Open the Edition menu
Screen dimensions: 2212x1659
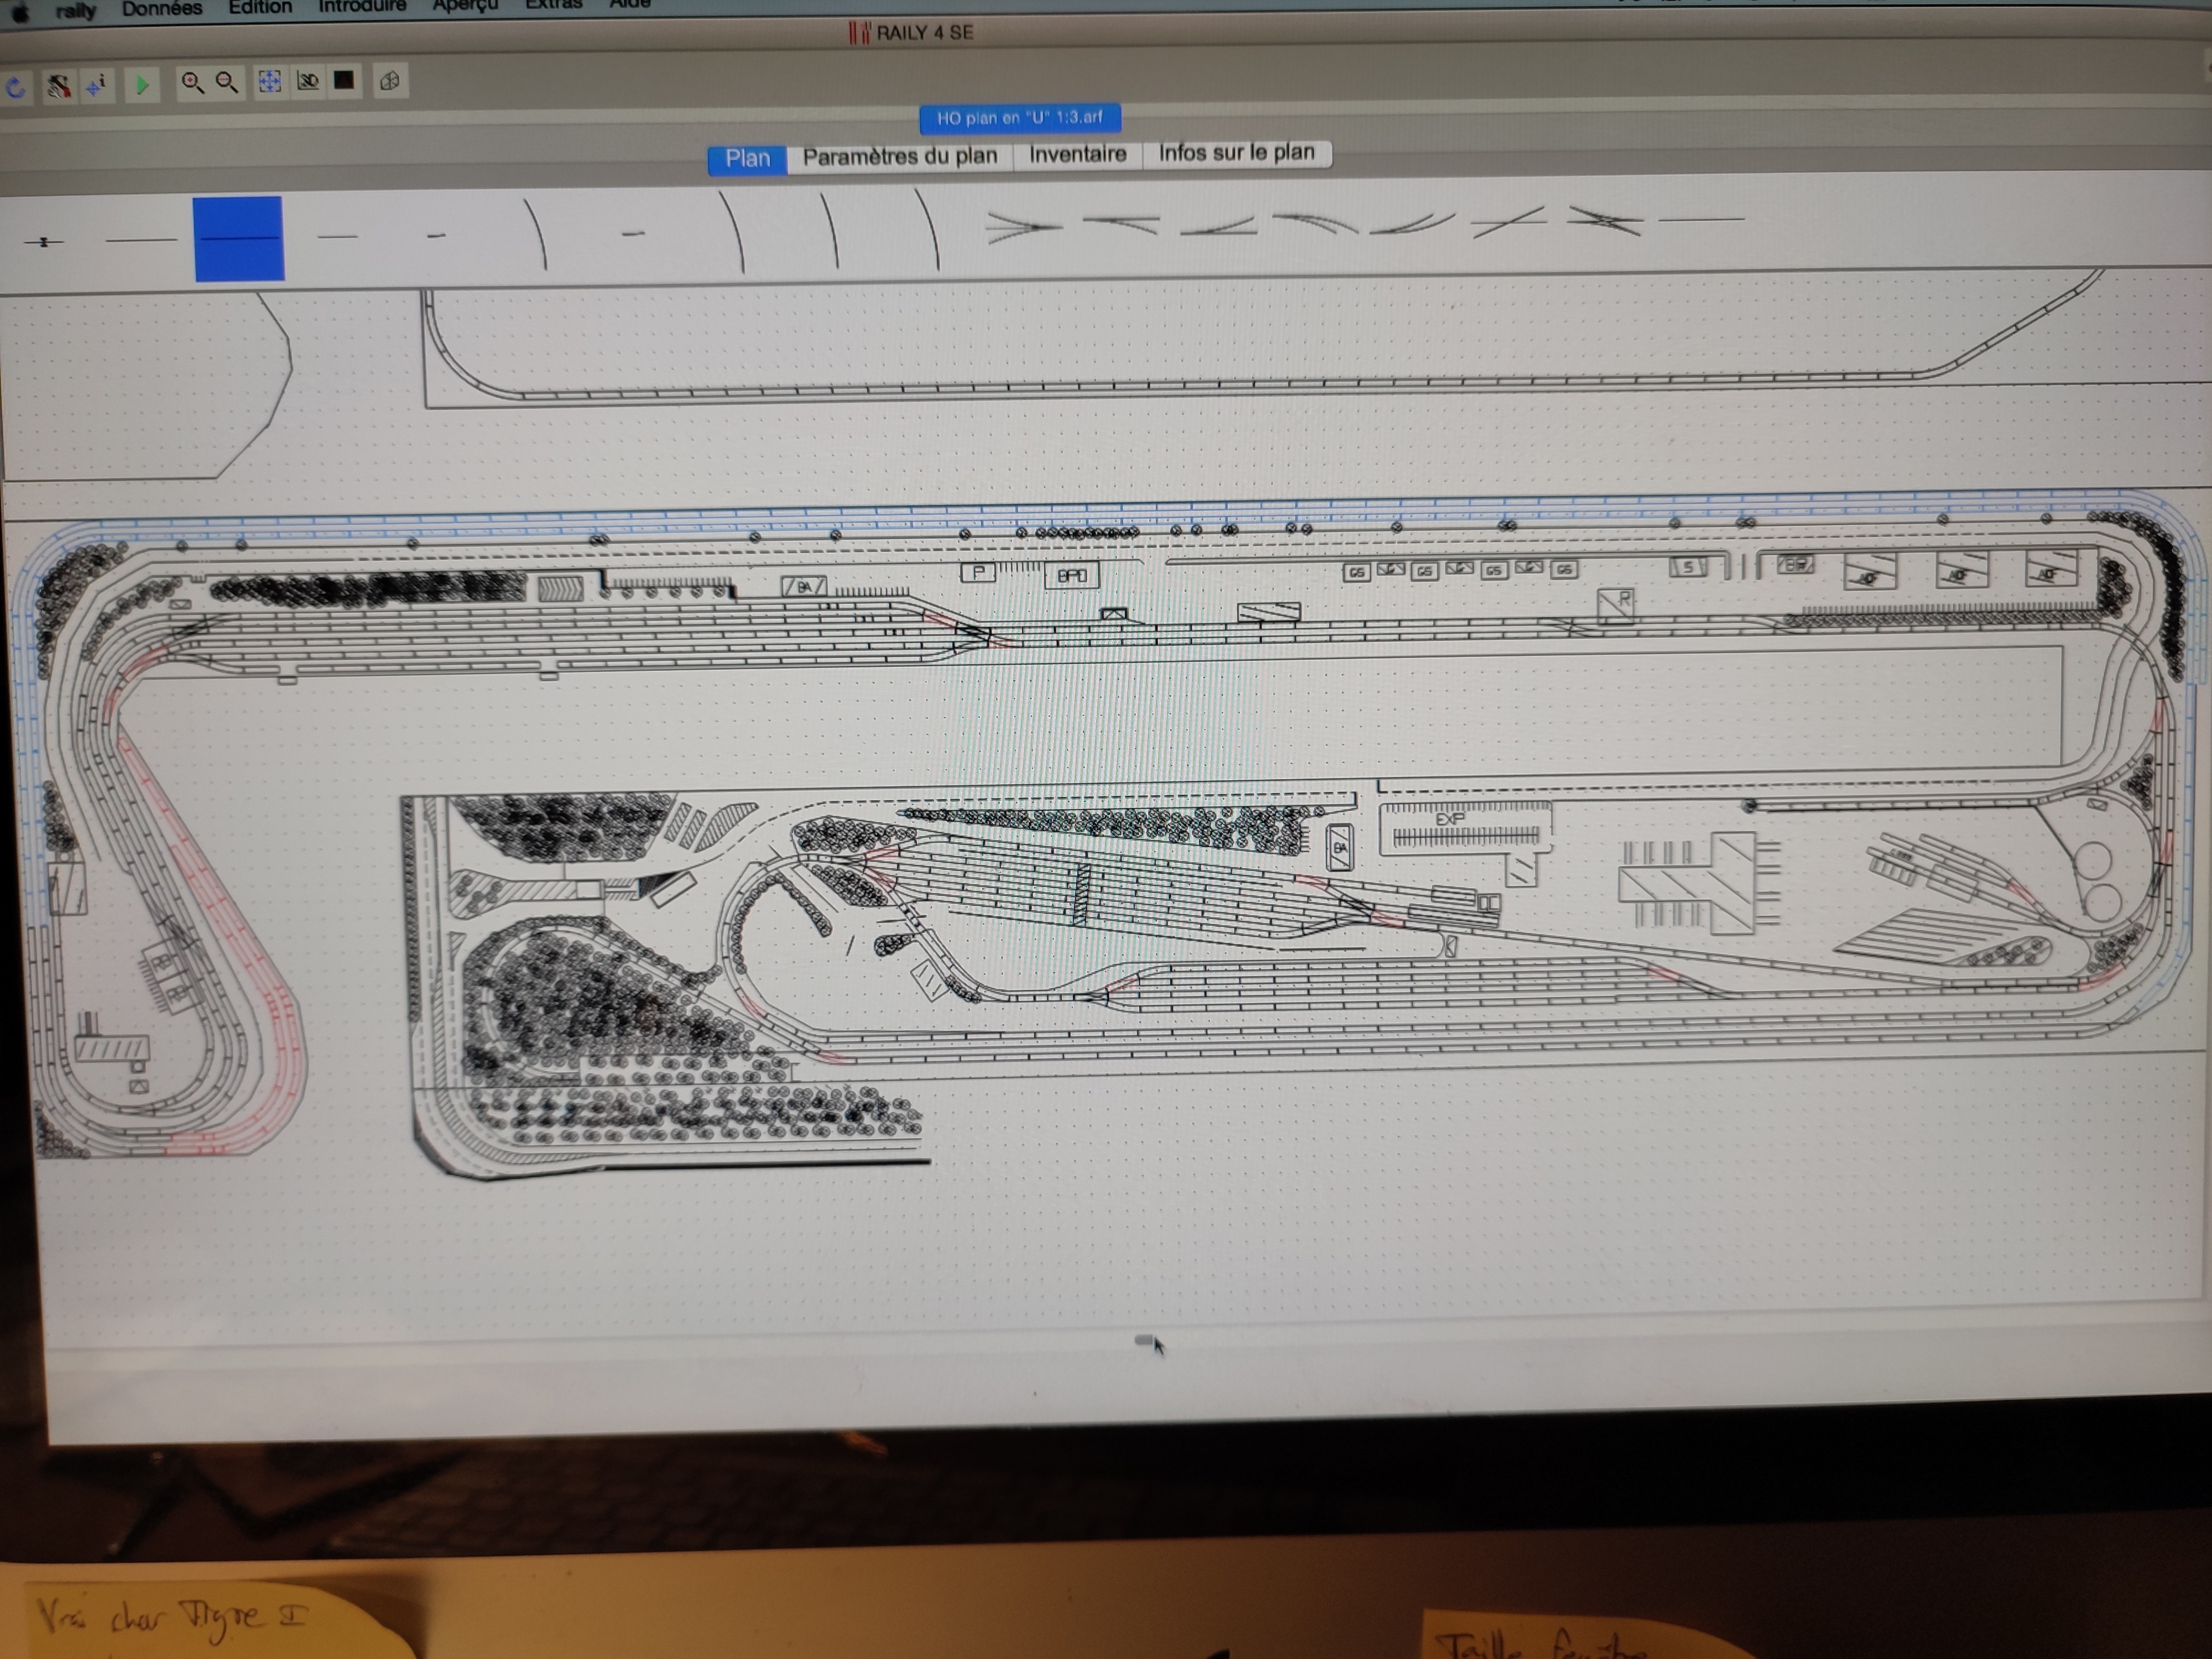(x=260, y=8)
